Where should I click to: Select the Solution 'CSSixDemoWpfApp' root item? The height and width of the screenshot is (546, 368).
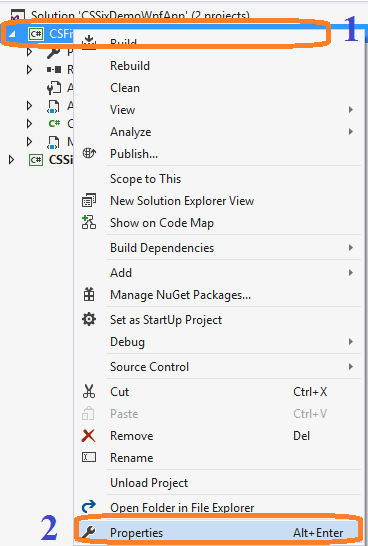[x=139, y=15]
